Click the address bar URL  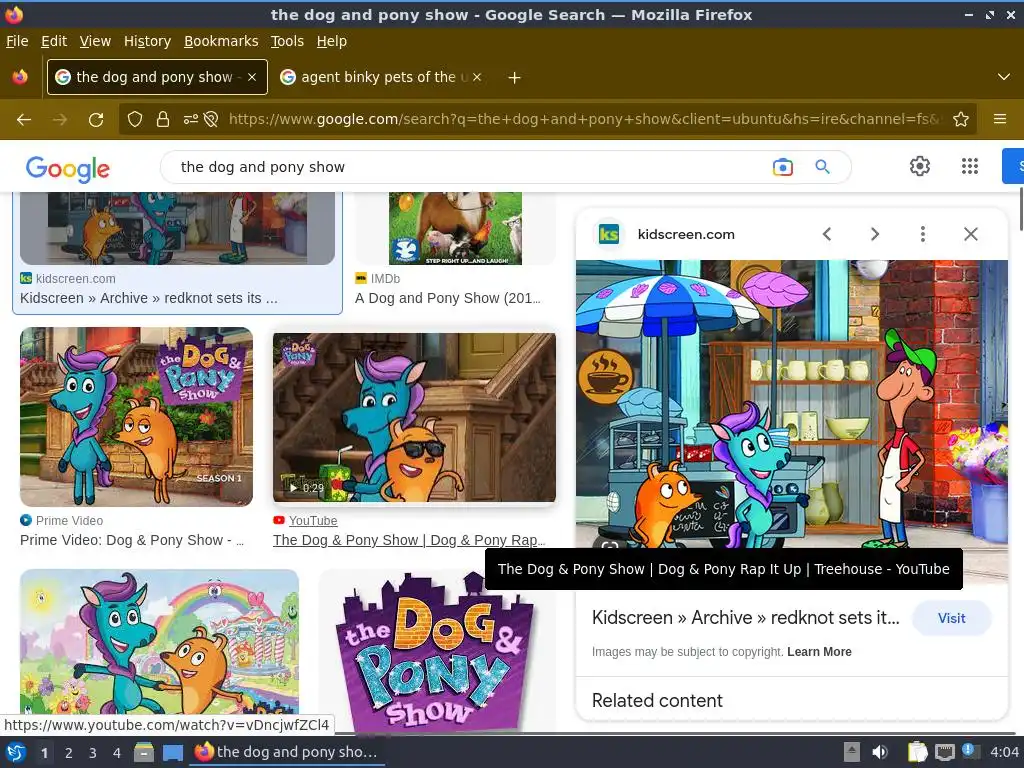click(x=584, y=119)
